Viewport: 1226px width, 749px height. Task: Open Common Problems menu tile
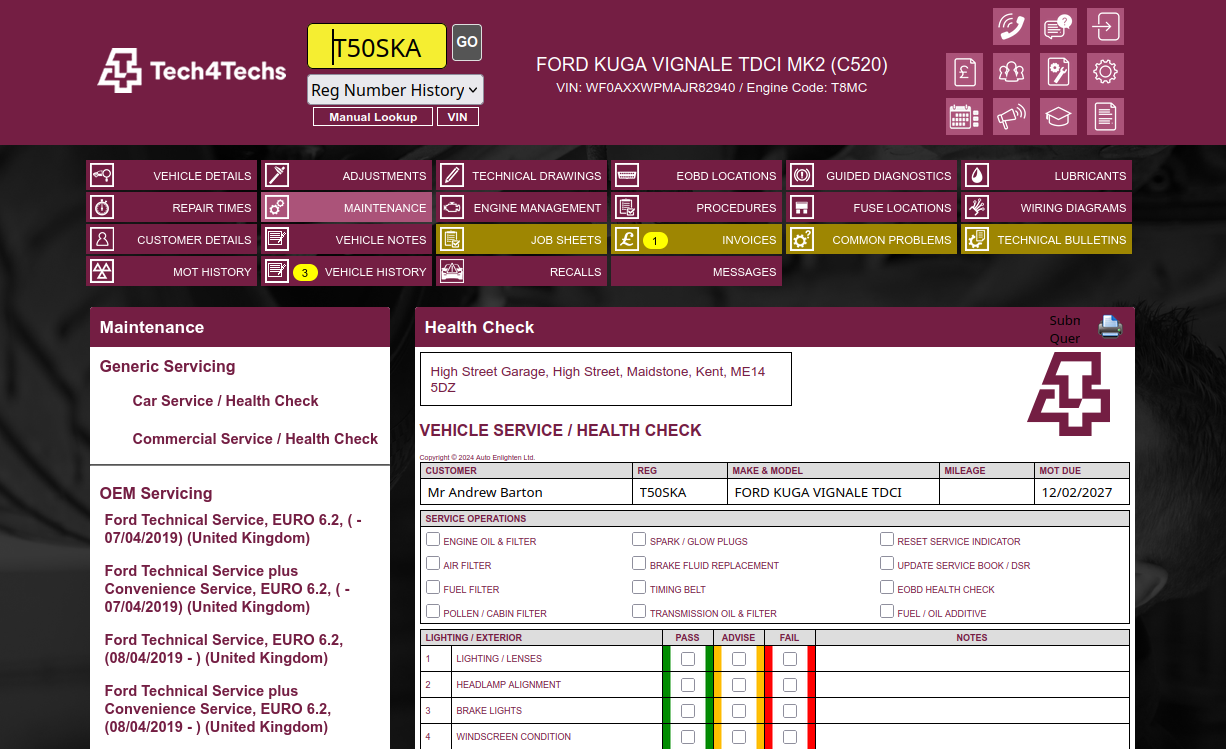click(x=871, y=239)
